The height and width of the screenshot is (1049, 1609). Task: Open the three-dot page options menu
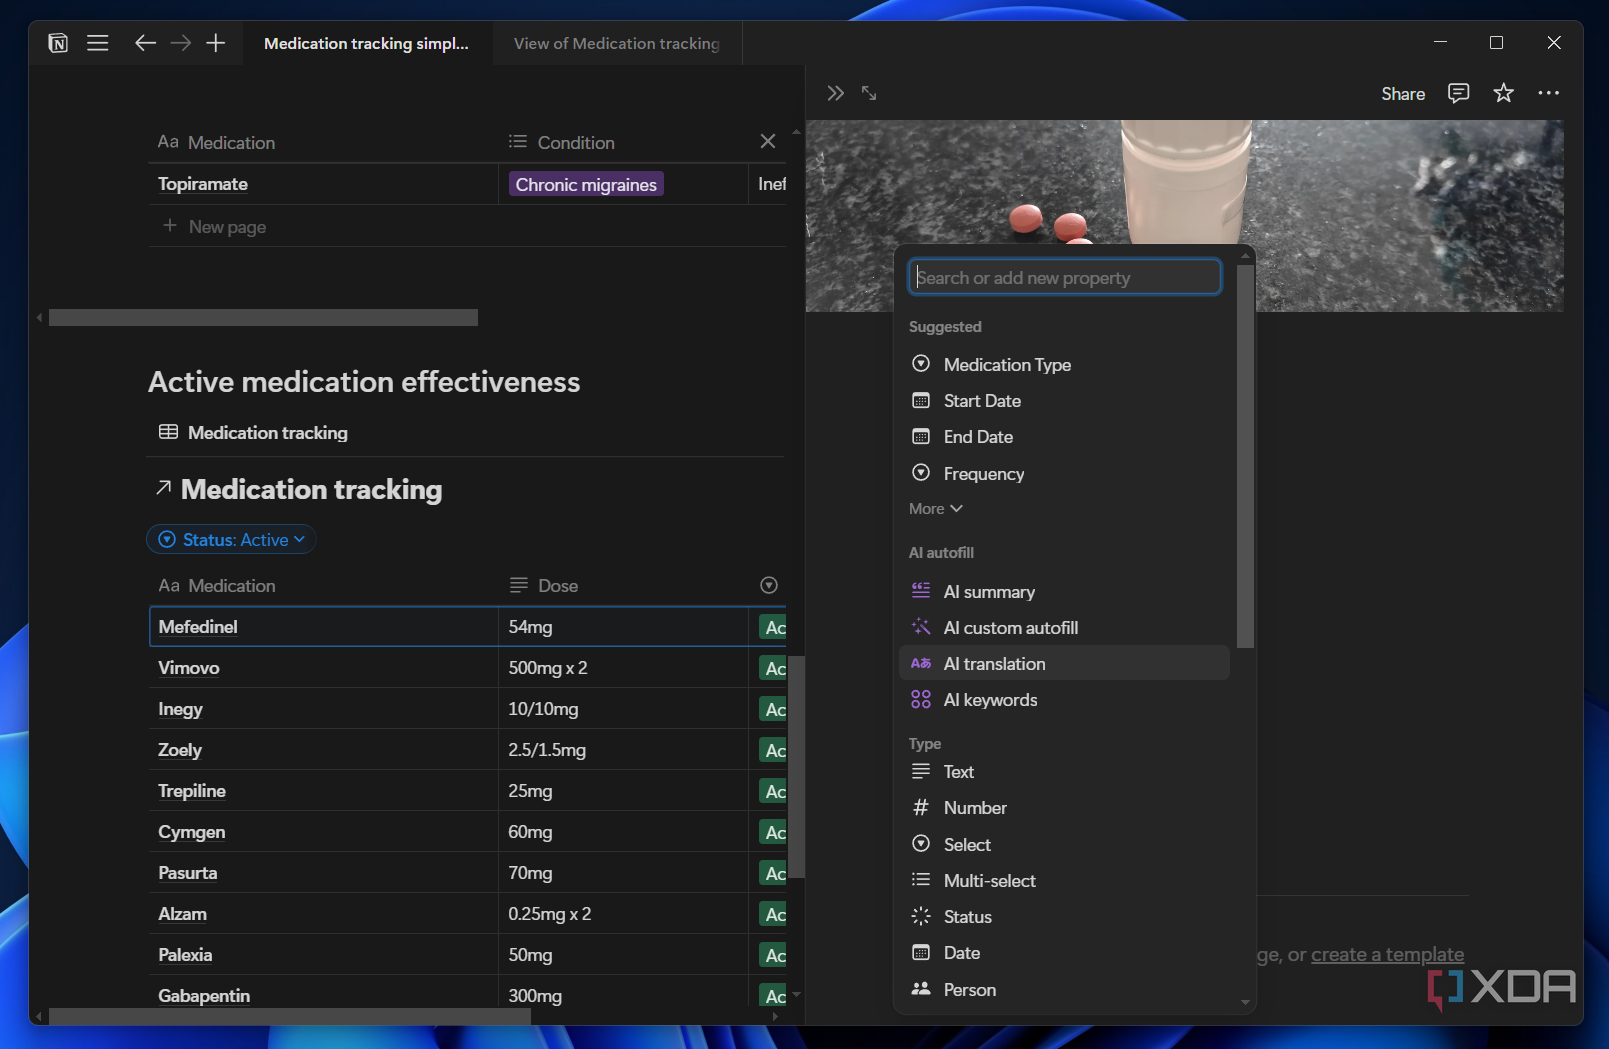1548,93
